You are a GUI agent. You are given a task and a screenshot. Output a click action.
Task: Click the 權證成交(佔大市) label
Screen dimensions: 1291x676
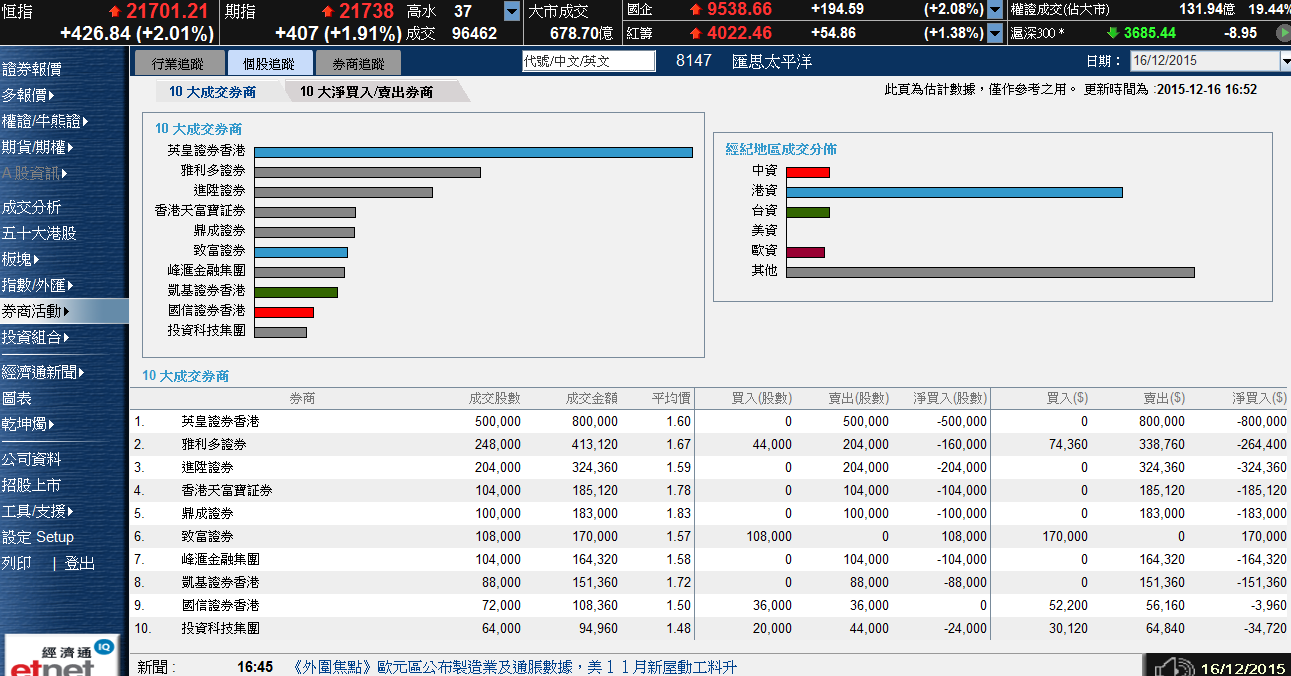pyautogui.click(x=1060, y=9)
